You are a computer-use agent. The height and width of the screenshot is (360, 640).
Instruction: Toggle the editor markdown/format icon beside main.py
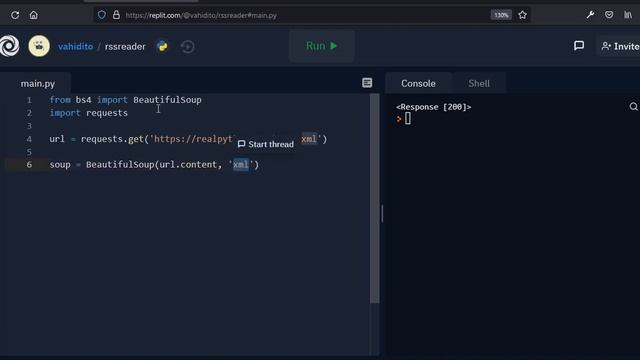pos(367,83)
